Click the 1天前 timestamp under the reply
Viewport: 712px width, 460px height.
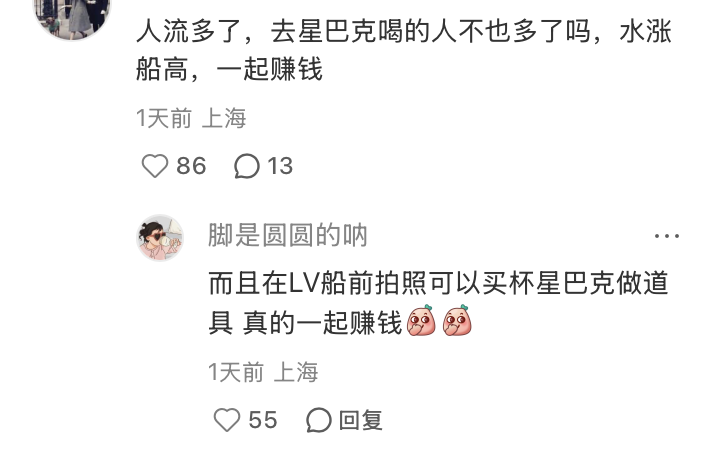click(x=236, y=372)
